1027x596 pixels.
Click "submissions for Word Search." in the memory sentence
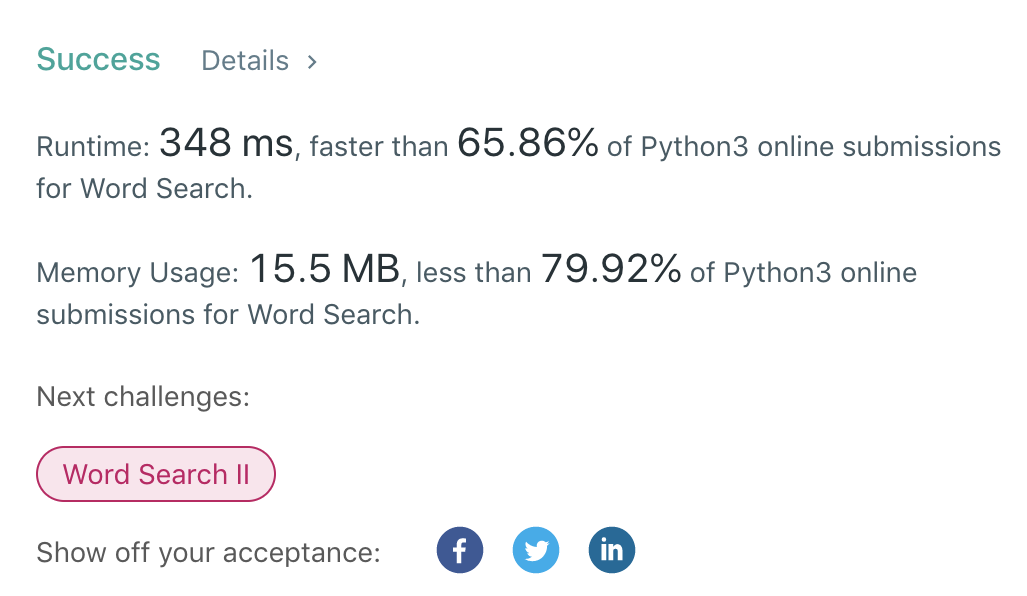(228, 314)
